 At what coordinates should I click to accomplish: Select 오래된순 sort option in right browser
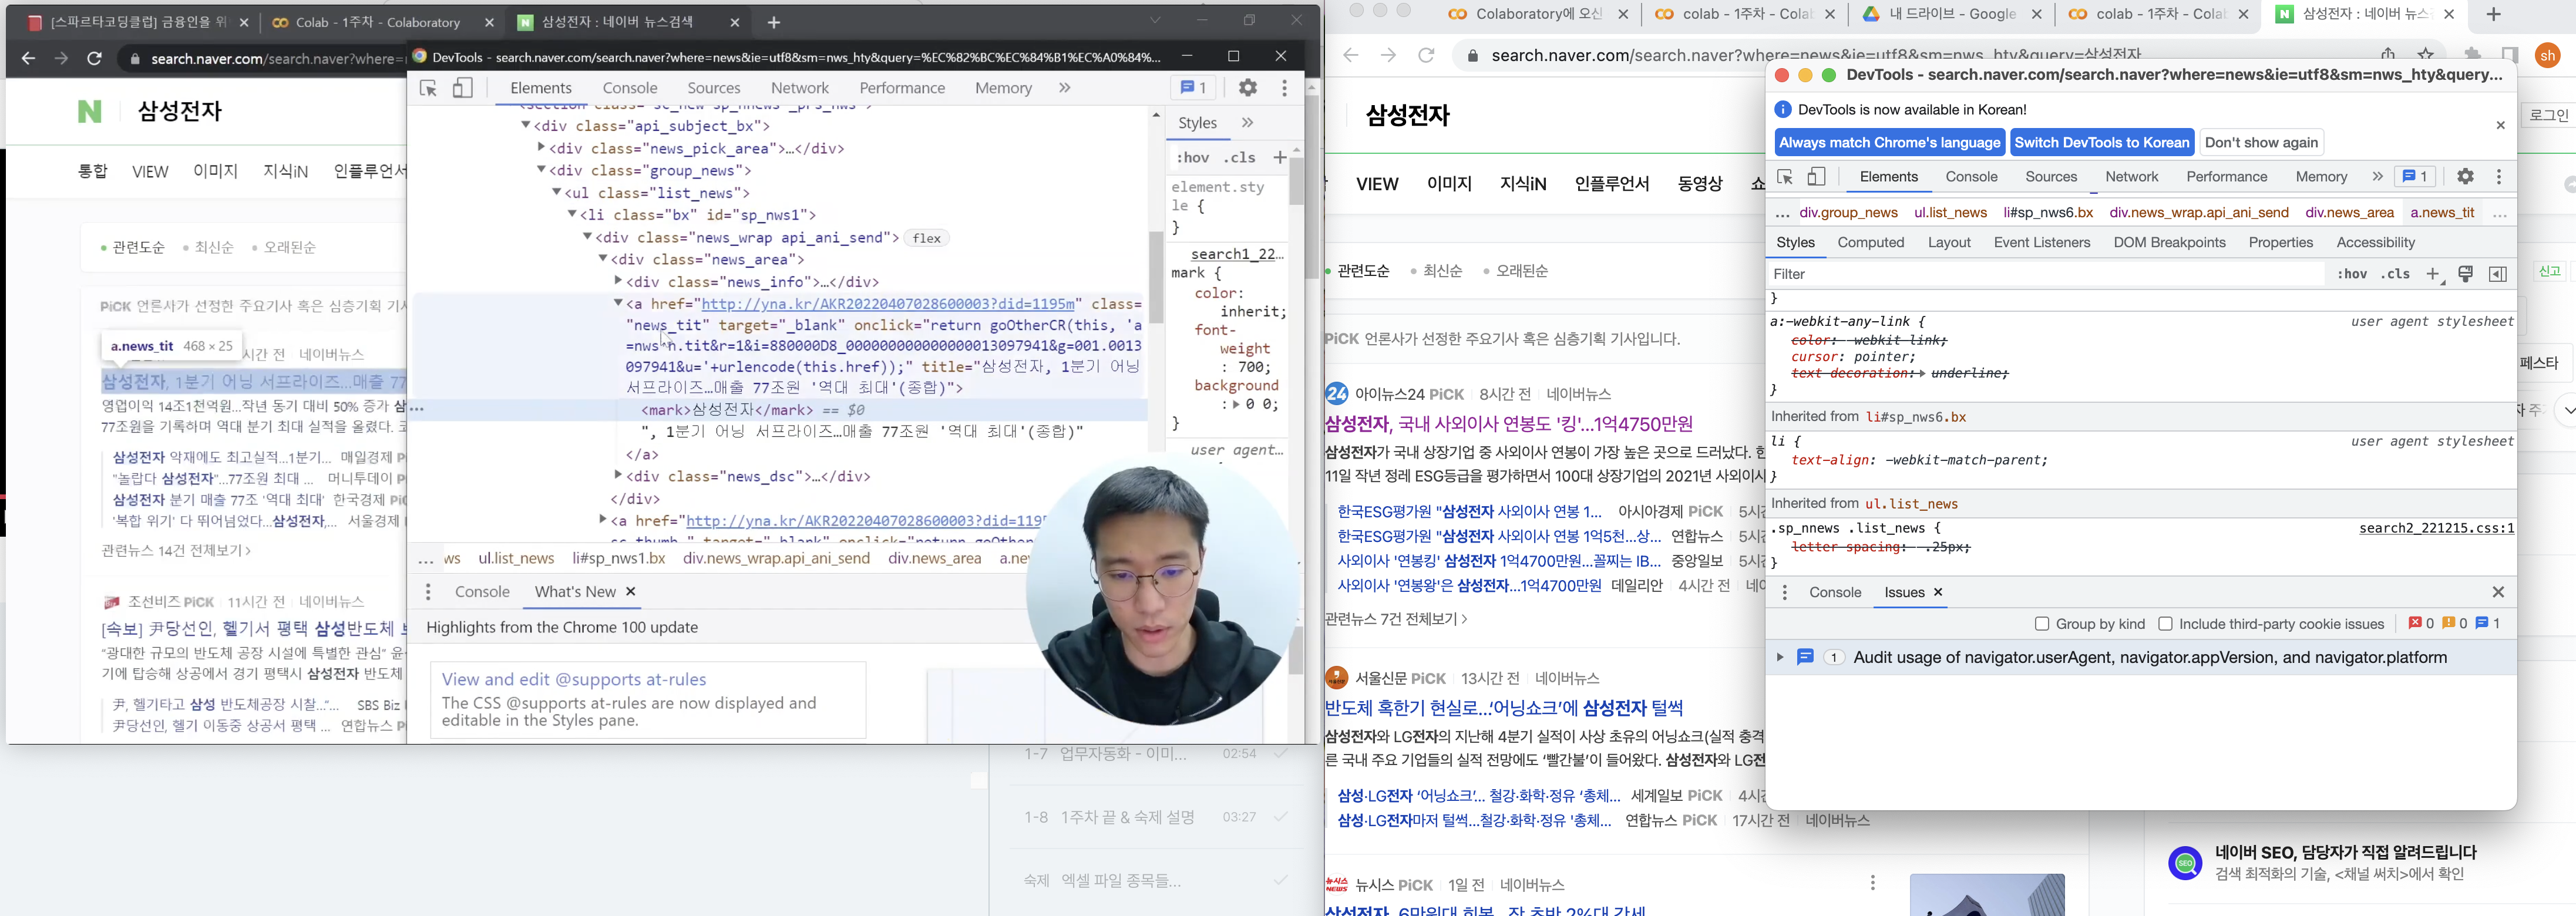(1521, 271)
